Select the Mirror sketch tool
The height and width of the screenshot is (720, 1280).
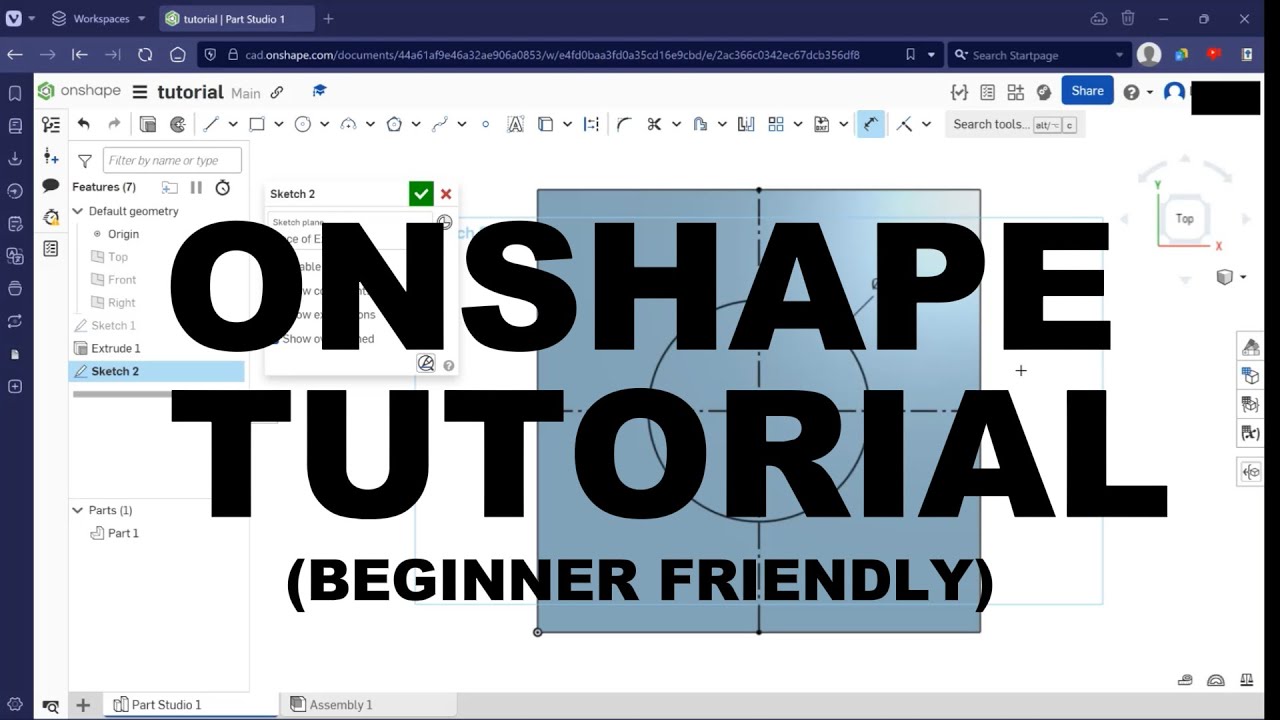[746, 124]
